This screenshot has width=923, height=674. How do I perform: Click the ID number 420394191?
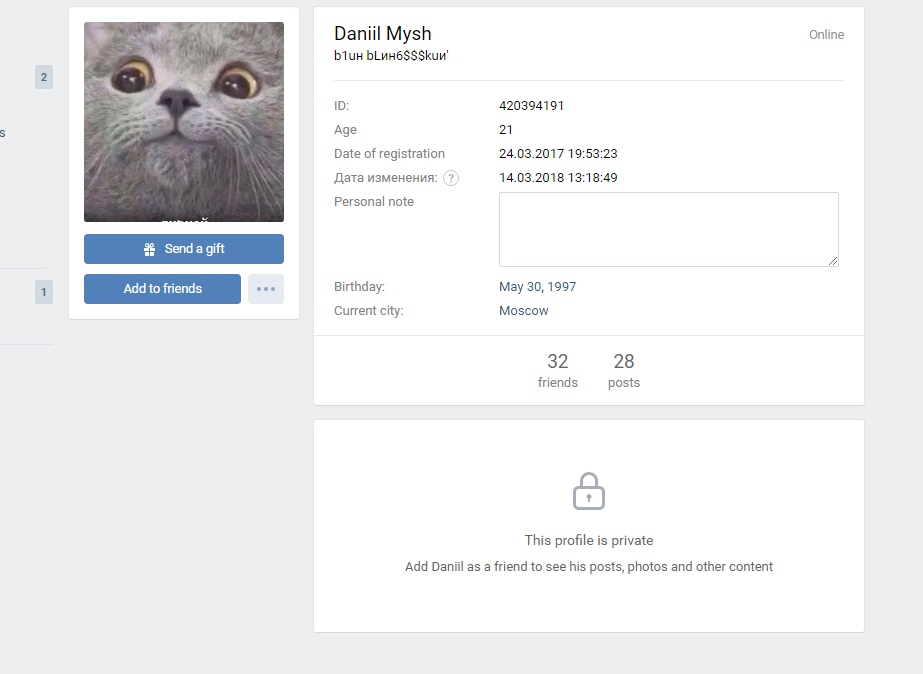click(532, 106)
